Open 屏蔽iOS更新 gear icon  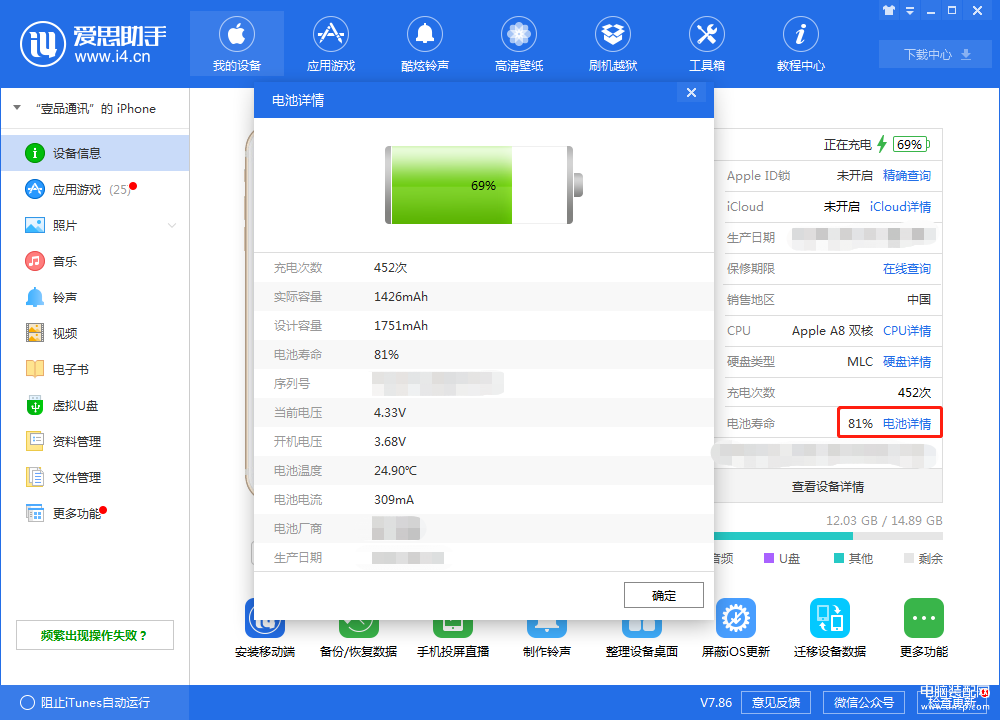tap(735, 618)
